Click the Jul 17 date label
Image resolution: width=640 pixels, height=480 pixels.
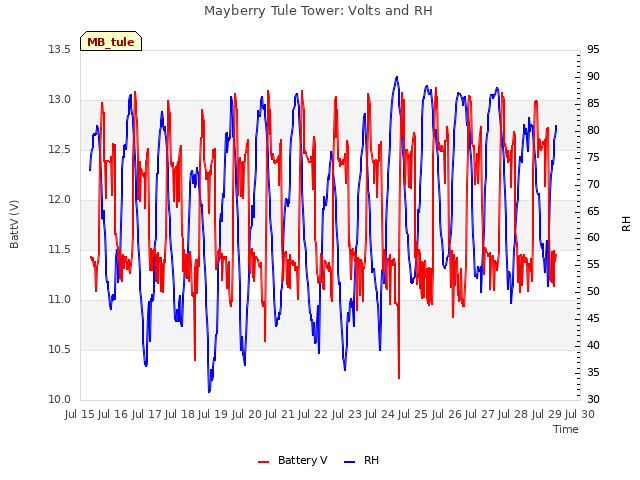click(x=146, y=414)
